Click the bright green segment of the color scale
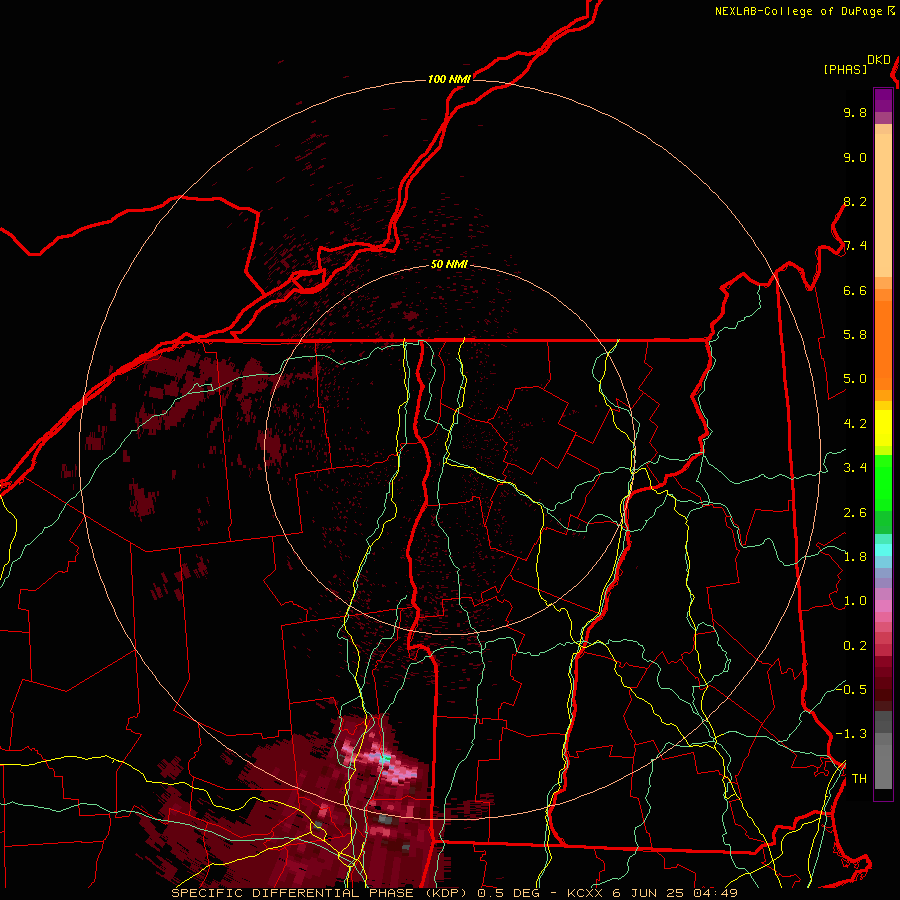 [x=883, y=483]
